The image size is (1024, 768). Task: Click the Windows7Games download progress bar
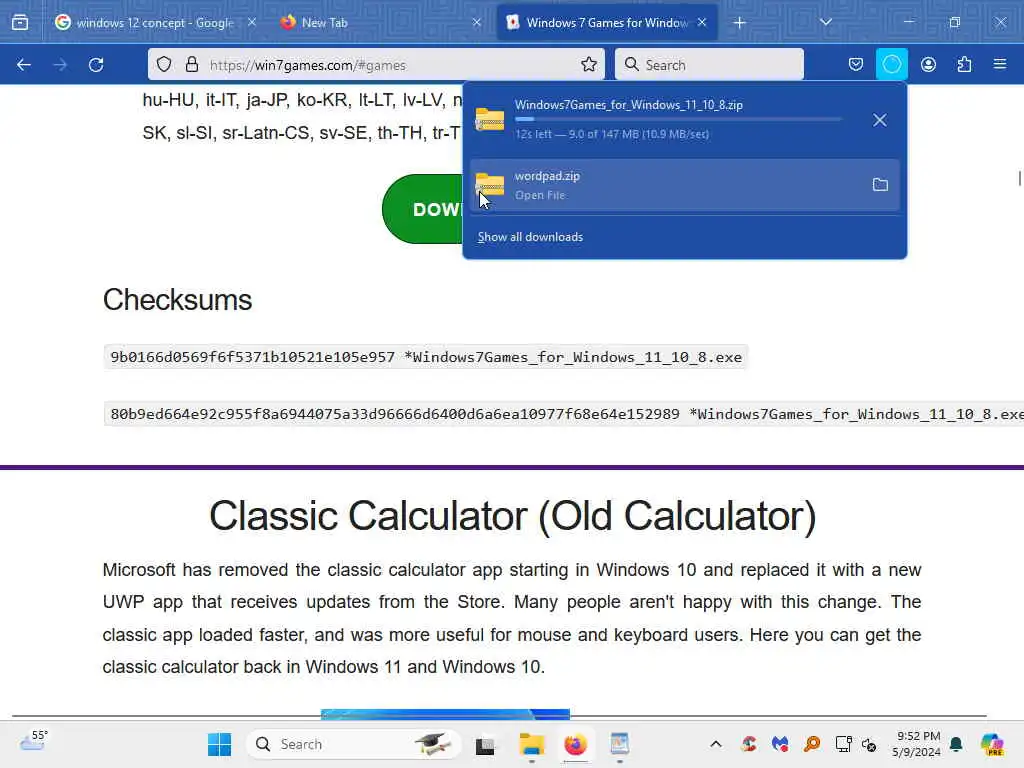[x=678, y=120]
